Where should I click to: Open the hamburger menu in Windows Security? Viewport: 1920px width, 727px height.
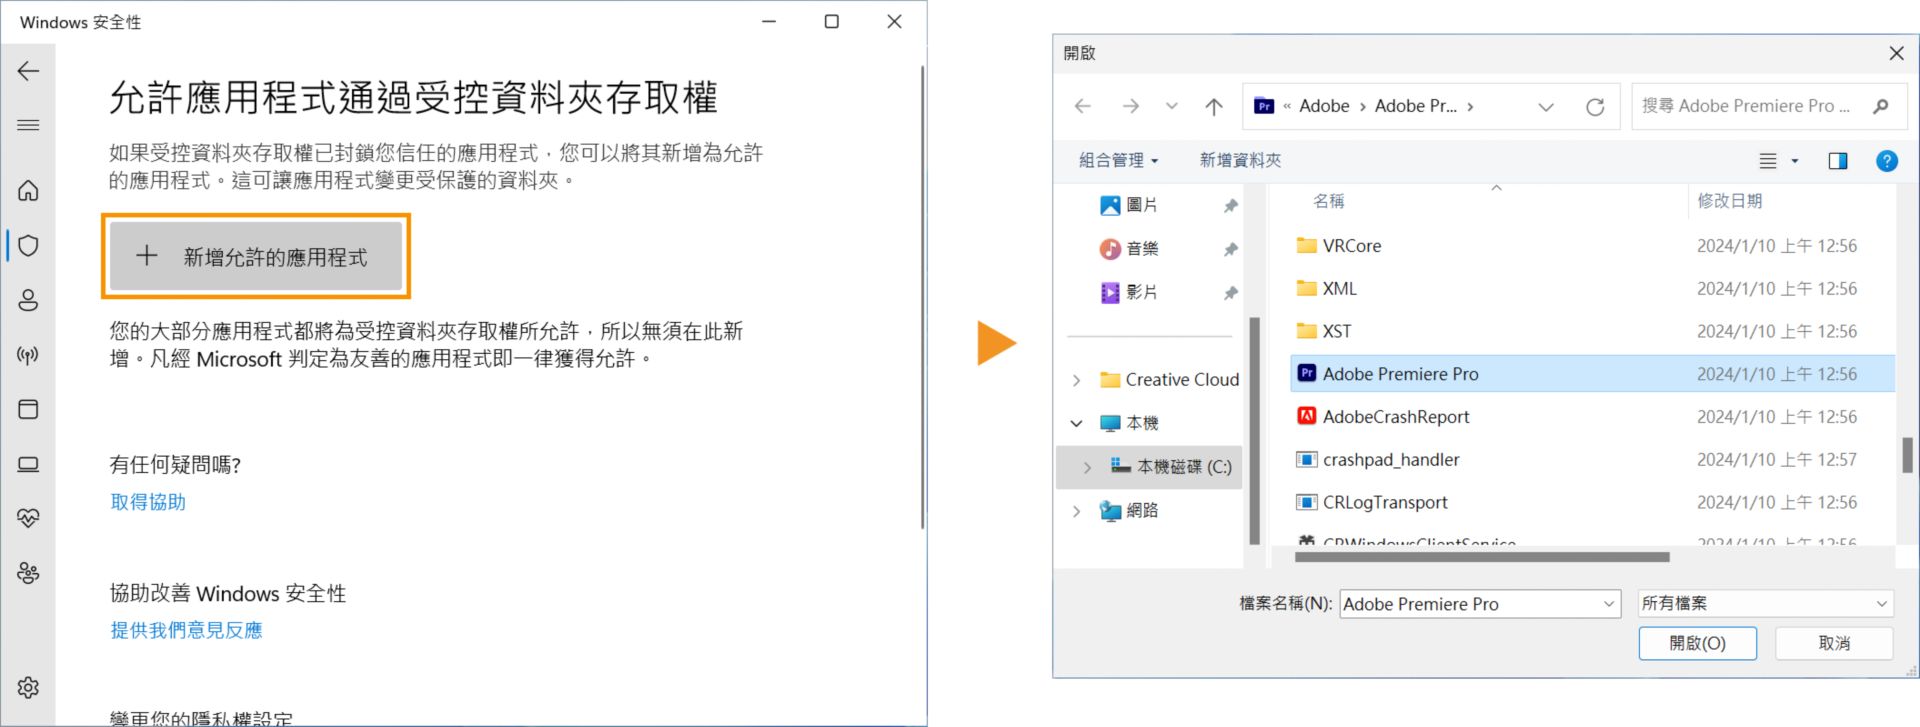click(28, 125)
